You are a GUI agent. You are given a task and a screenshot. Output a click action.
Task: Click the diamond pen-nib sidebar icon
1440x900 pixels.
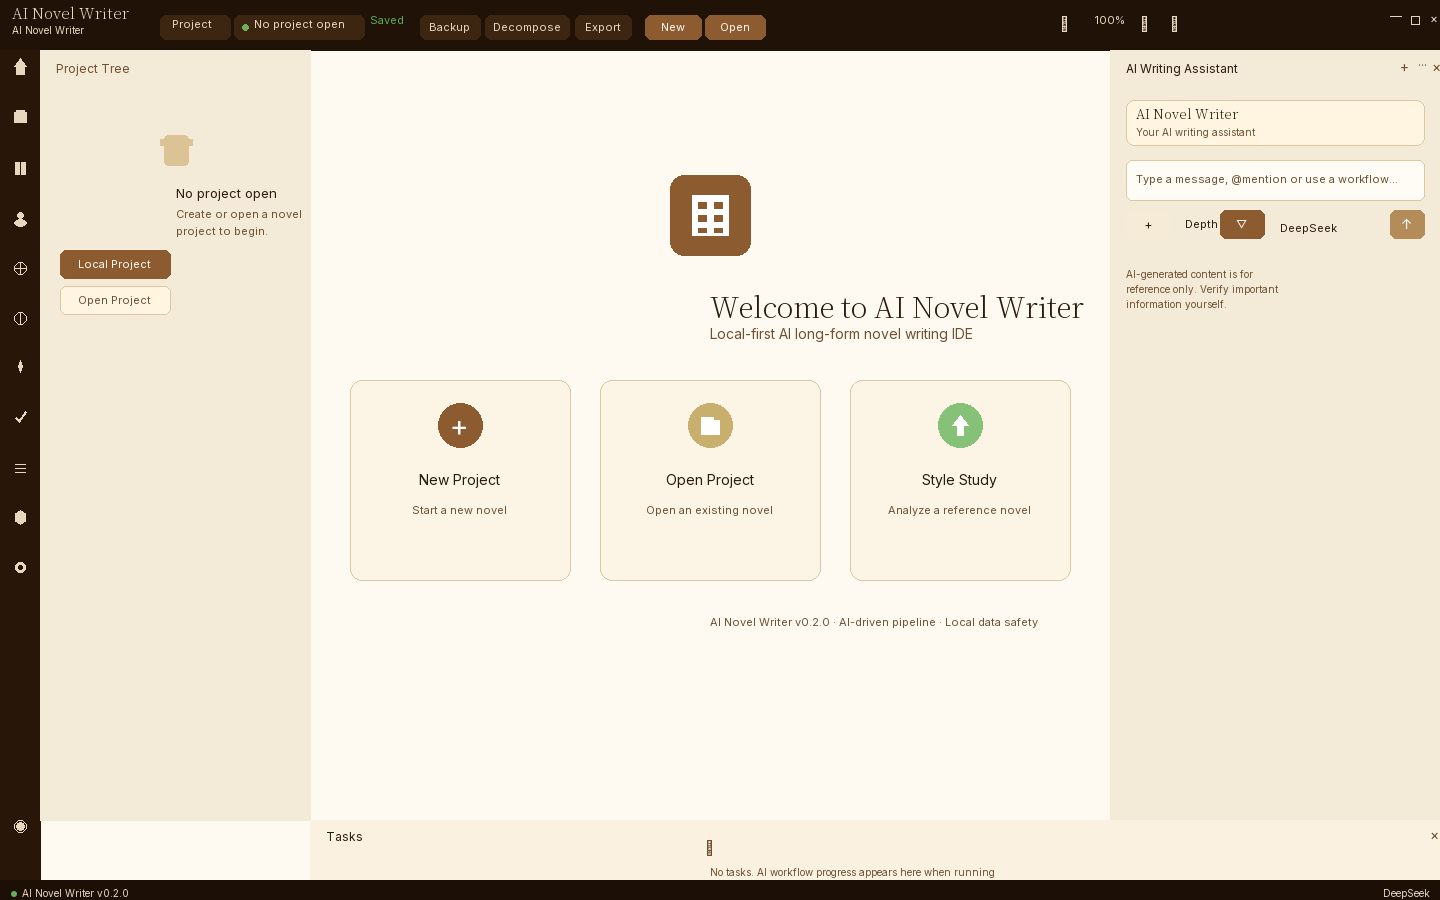[x=20, y=367]
